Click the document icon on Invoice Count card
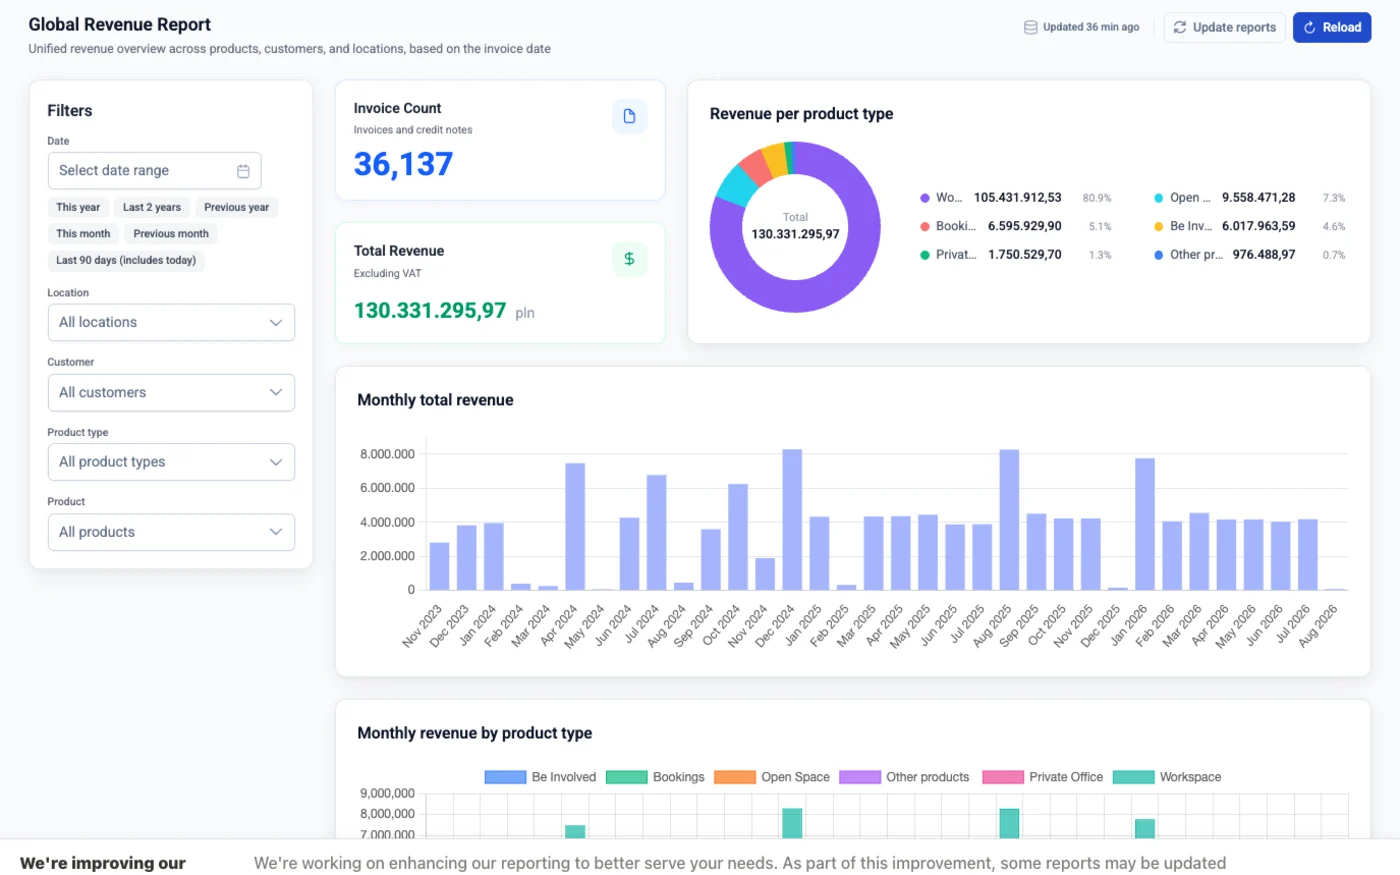Screen dimensions: 1400x875 [x=629, y=116]
